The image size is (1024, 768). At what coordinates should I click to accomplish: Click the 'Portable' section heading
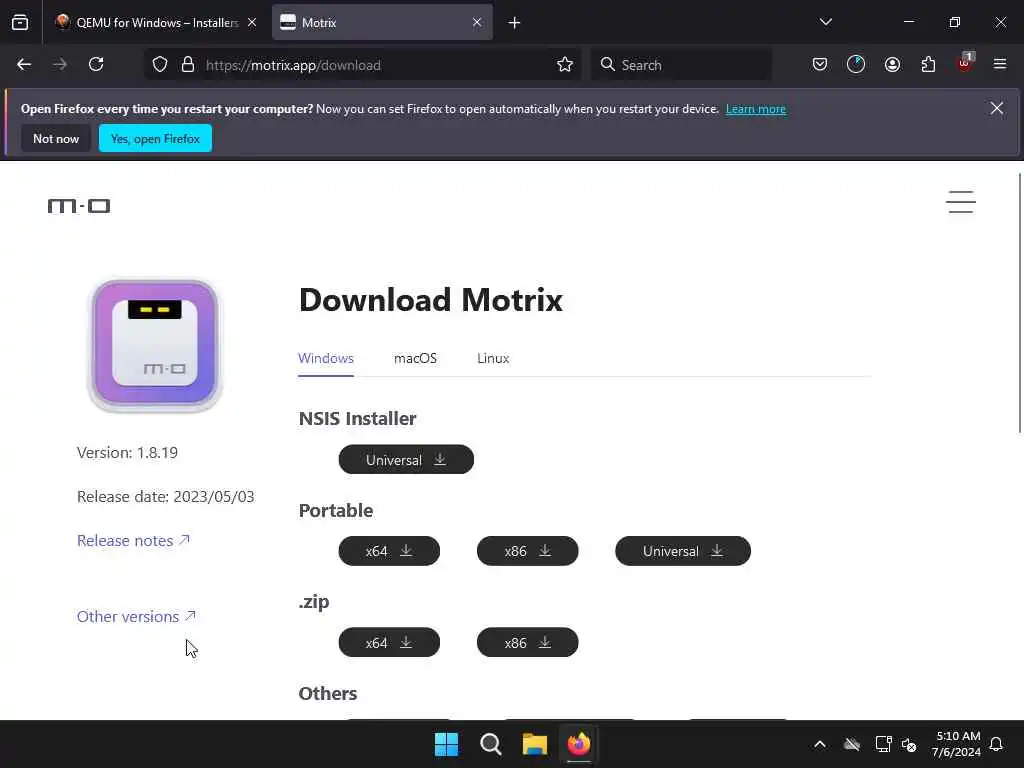336,511
